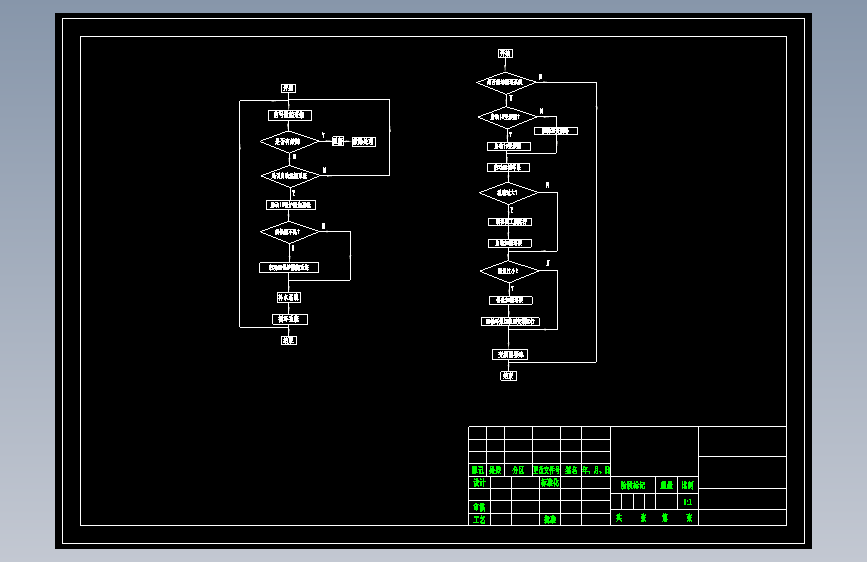
Task: Click the first decision diamond in right flowchart
Action: point(506,83)
